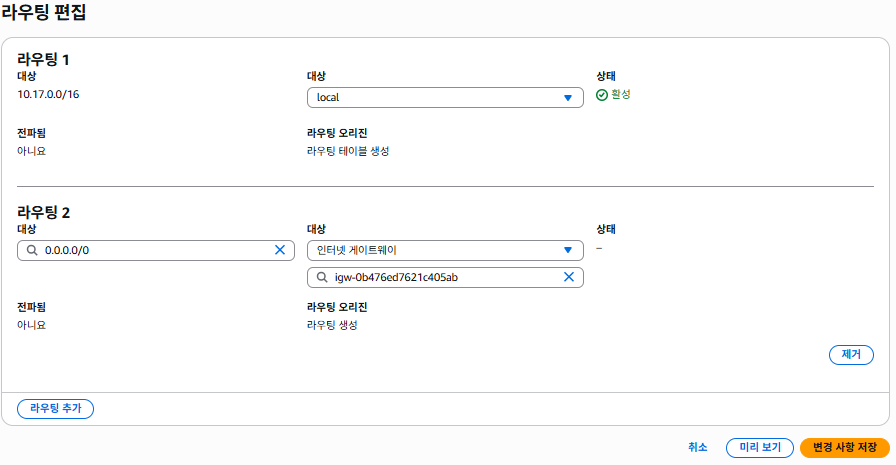Viewport: 896px width, 465px height.
Task: Click magnifier icon in 0.0.0.0/0 field
Action: tap(32, 250)
